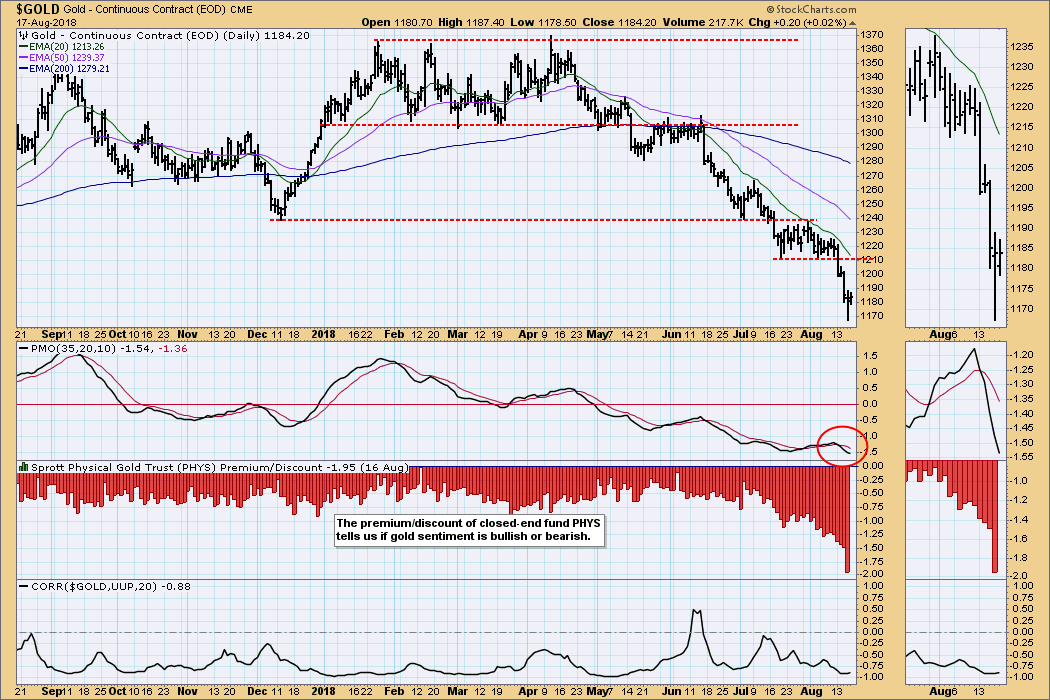Image resolution: width=1050 pixels, height=700 pixels.
Task: Click the PHYS Premium/Discount -1.95 (16 Aug) label
Action: tap(219, 467)
